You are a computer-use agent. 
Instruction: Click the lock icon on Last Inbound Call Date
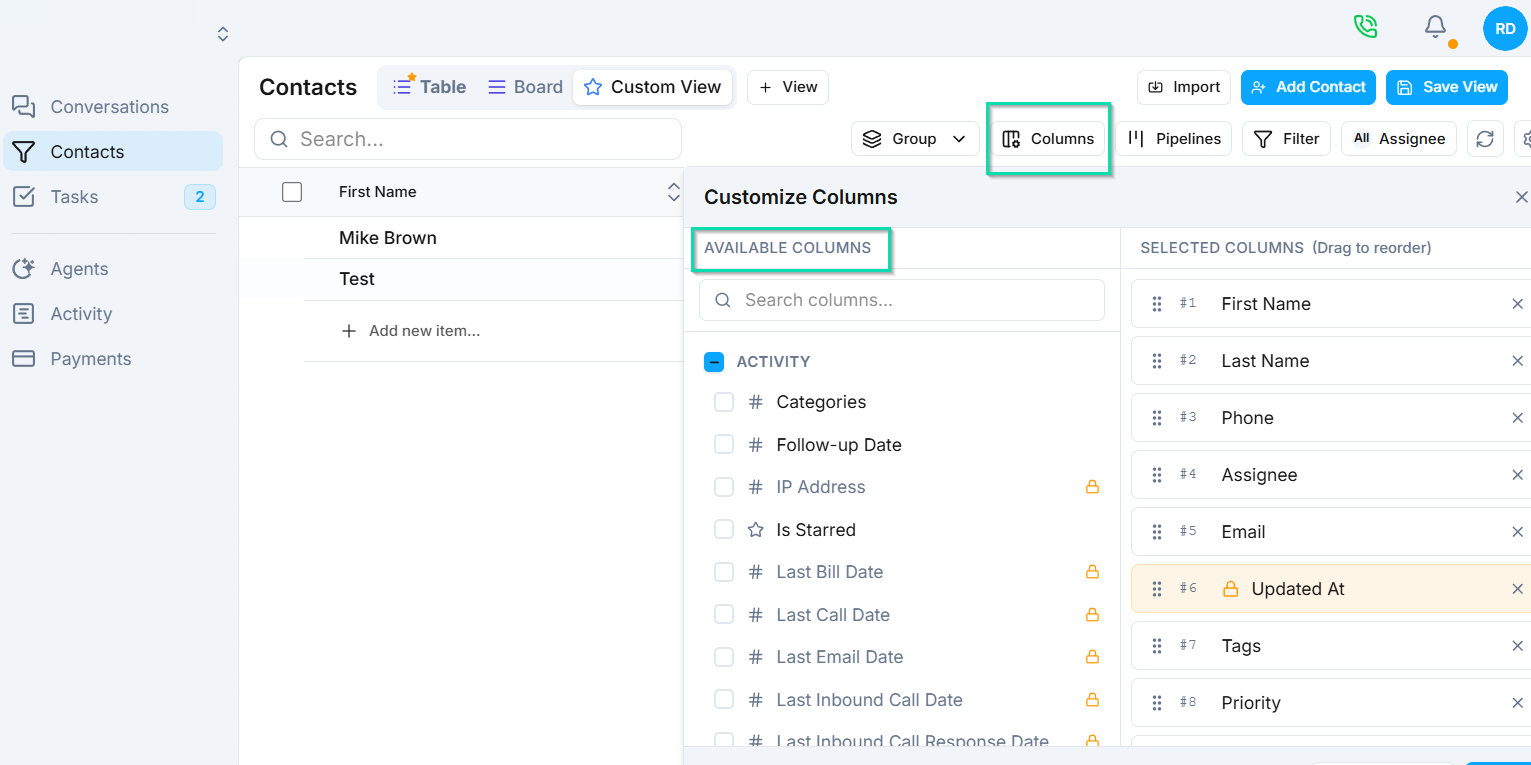click(1092, 700)
